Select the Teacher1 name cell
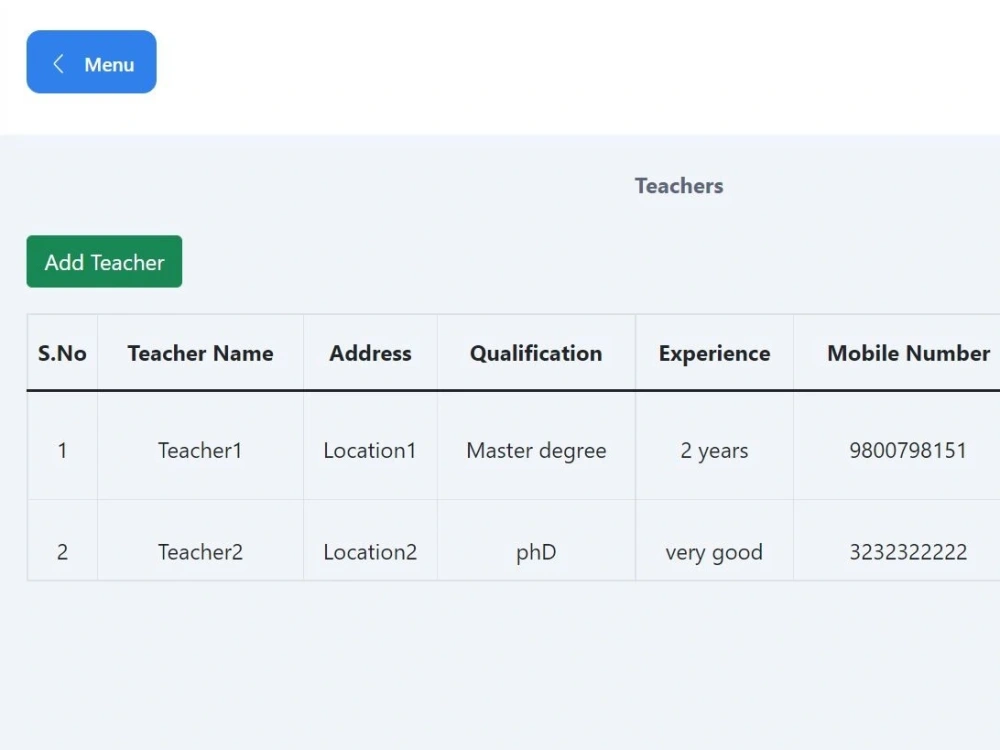Screen dimensions: 1000x750 (199, 451)
